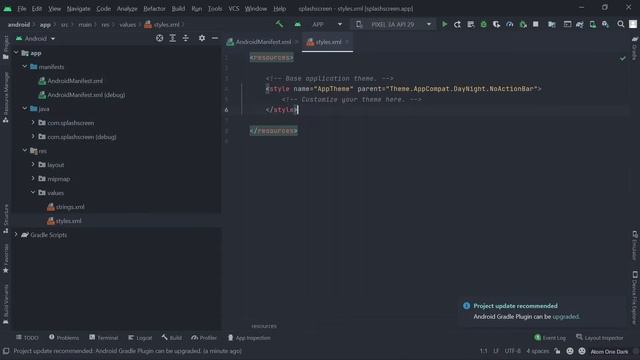Expand the Gradle Scripts node
Viewport: 640px width, 360px height.
click(x=16, y=234)
